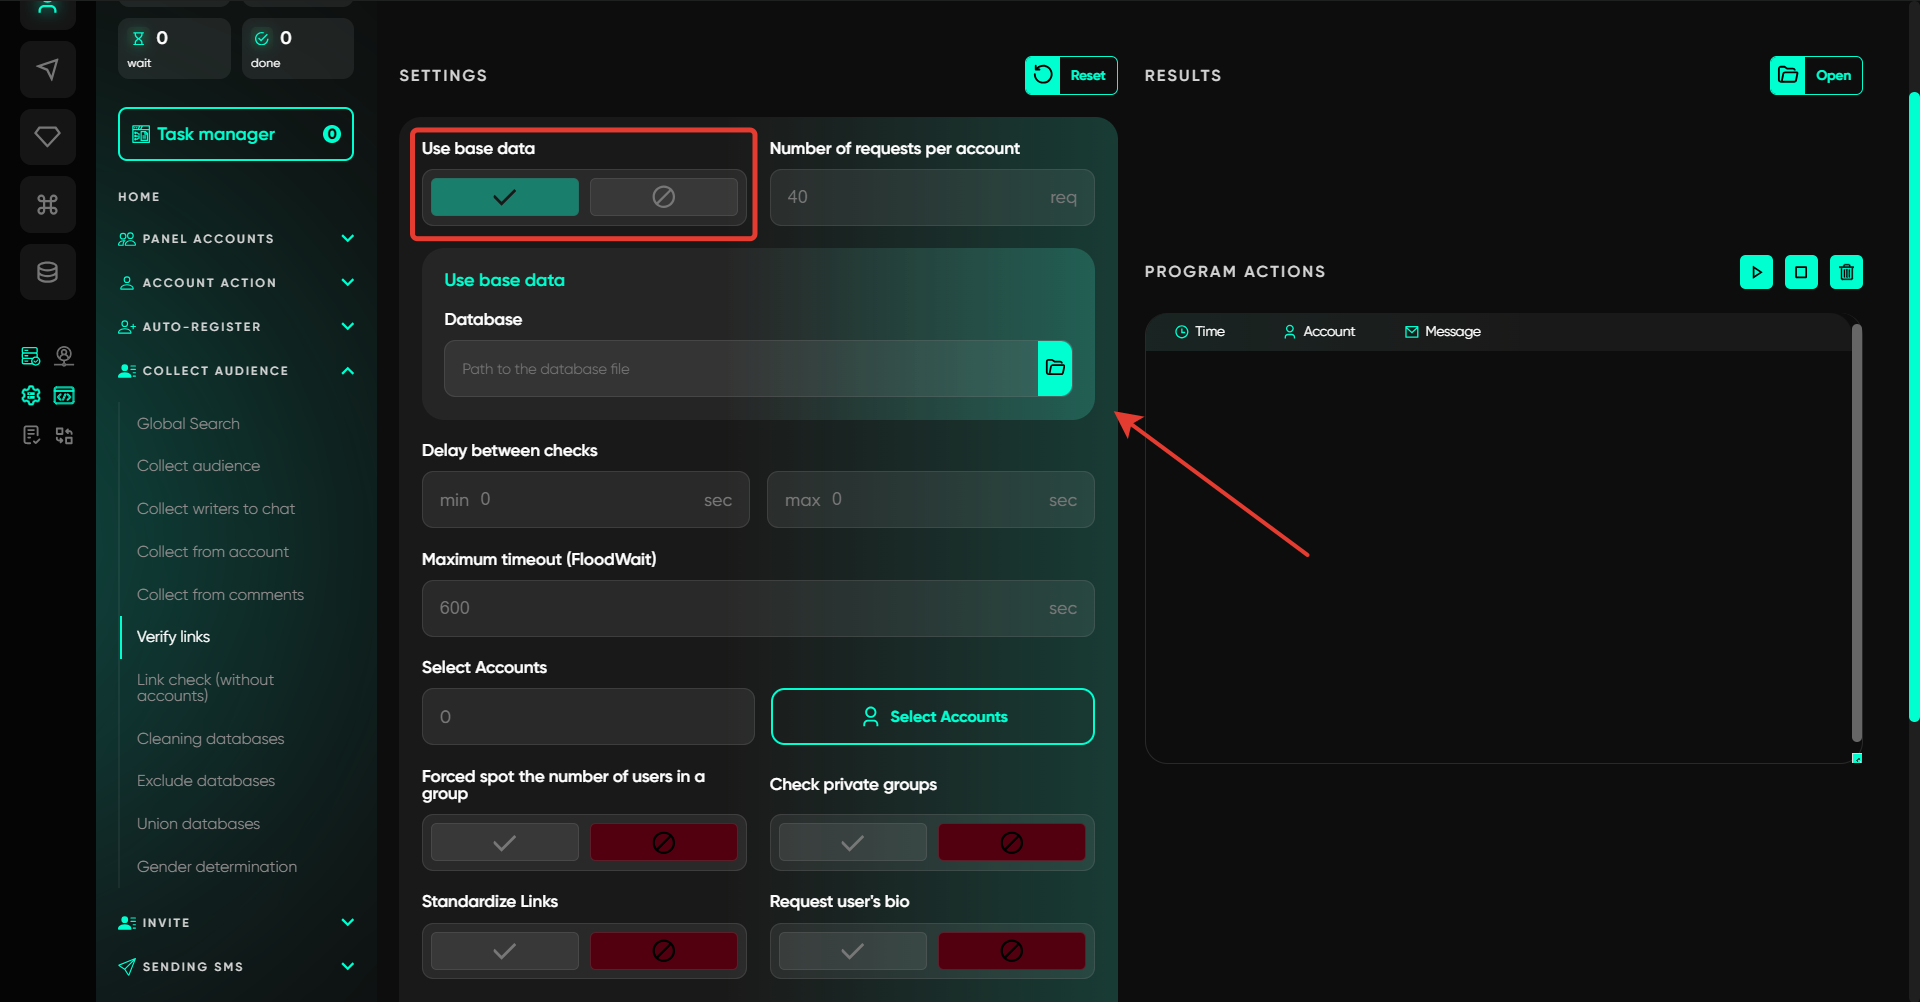
Task: Clear program actions with trash icon
Action: coord(1846,272)
